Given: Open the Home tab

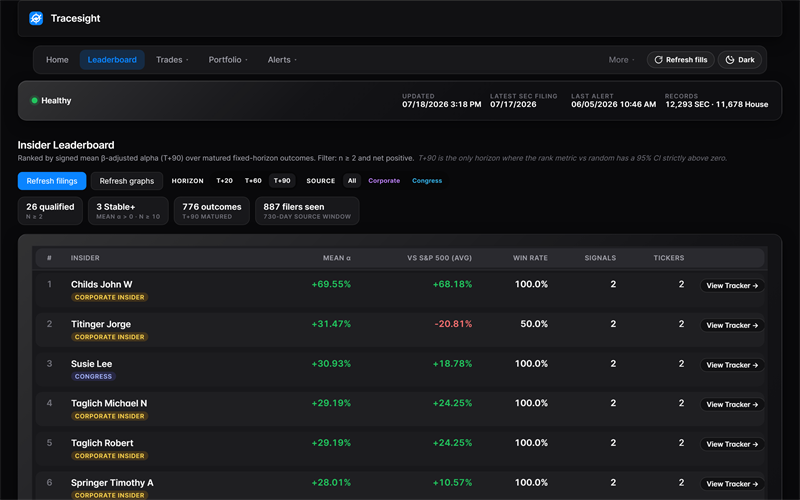Looking at the screenshot, I should [x=57, y=60].
